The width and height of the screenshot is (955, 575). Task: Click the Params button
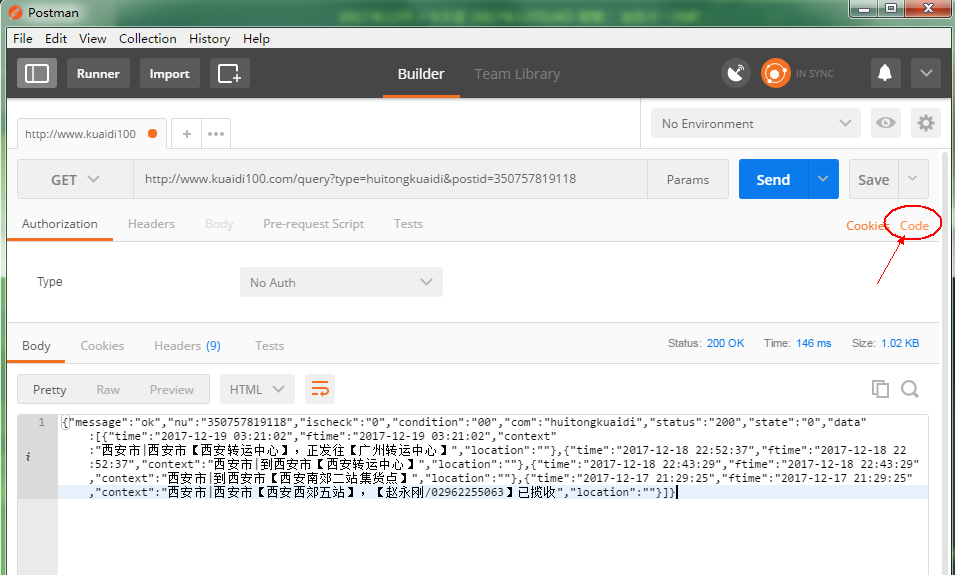click(688, 179)
